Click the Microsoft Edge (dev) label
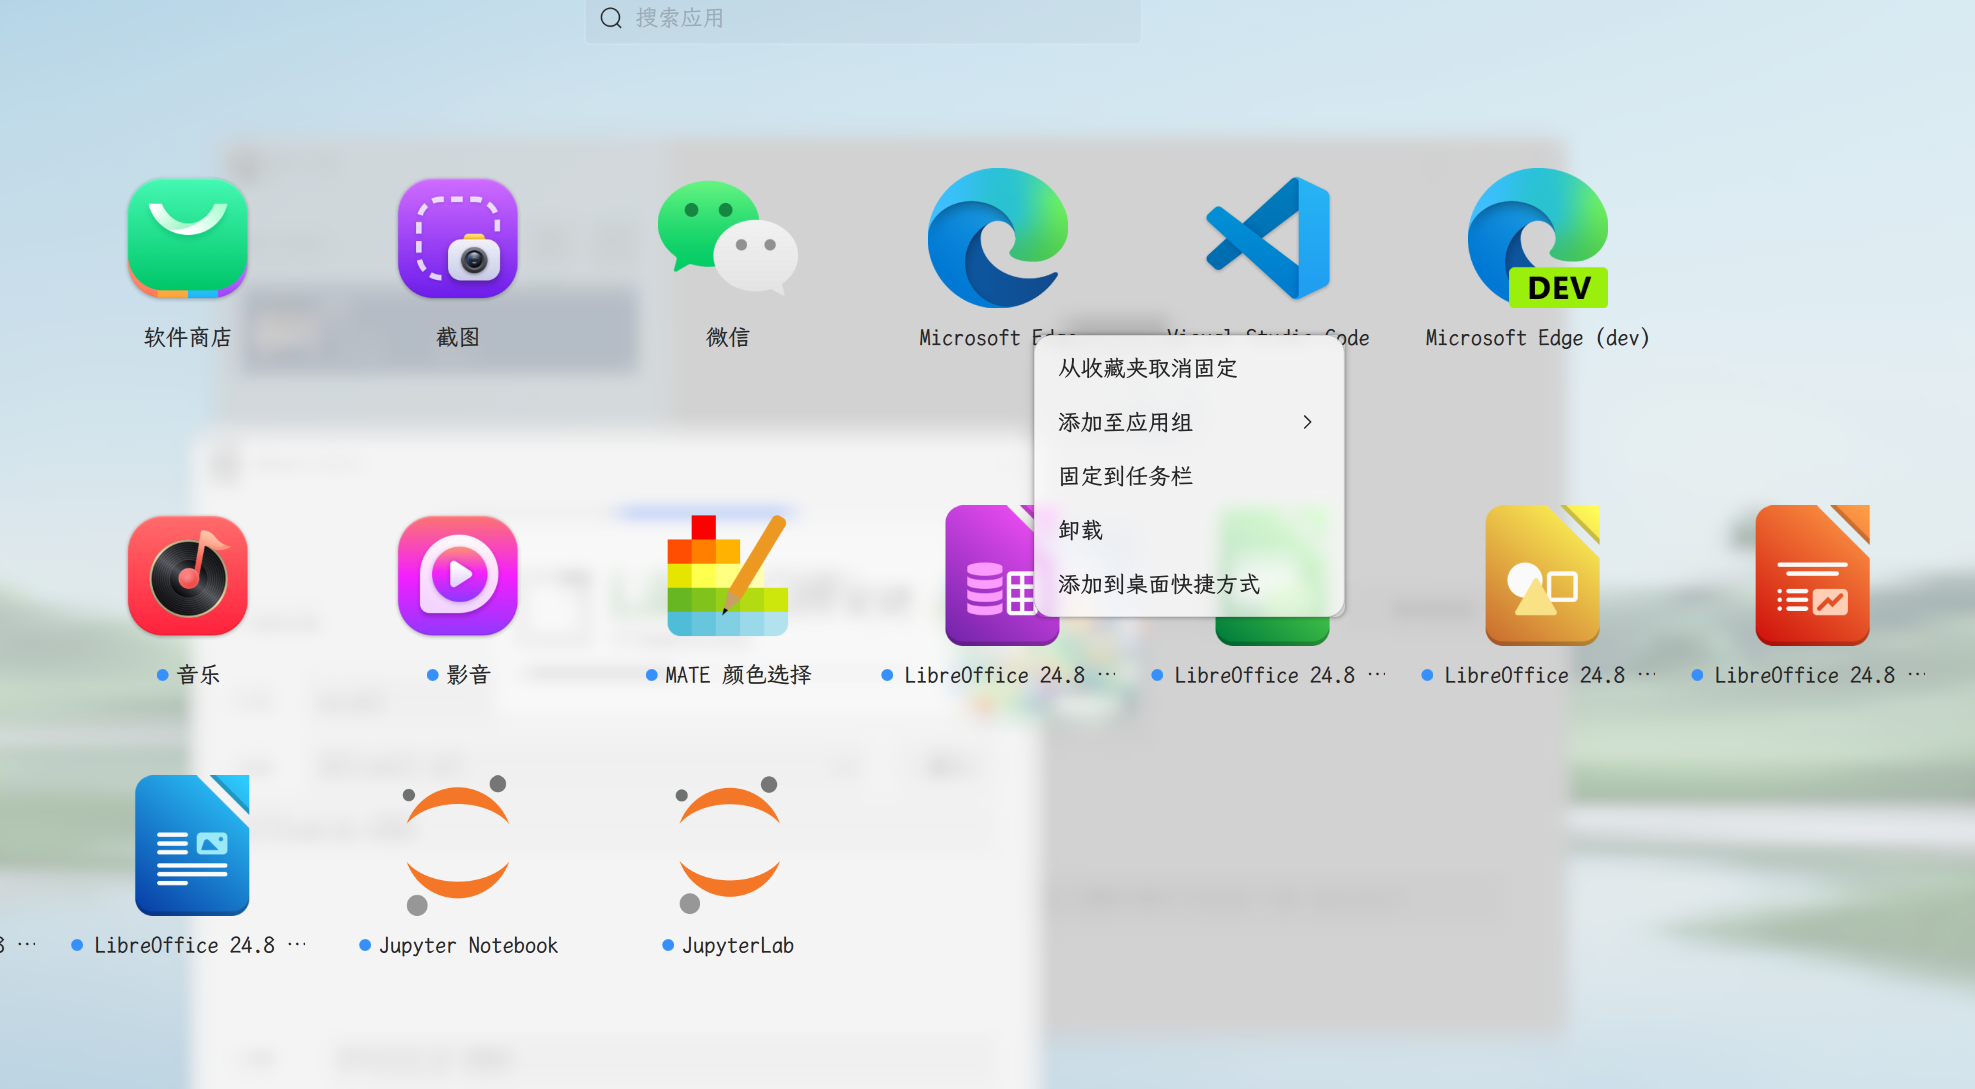The height and width of the screenshot is (1089, 1975). [1538, 338]
